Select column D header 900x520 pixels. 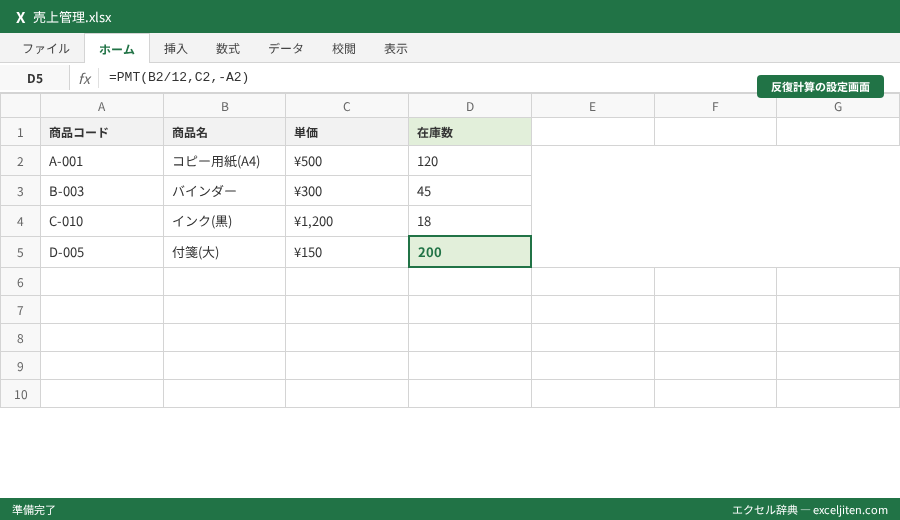tap(470, 106)
